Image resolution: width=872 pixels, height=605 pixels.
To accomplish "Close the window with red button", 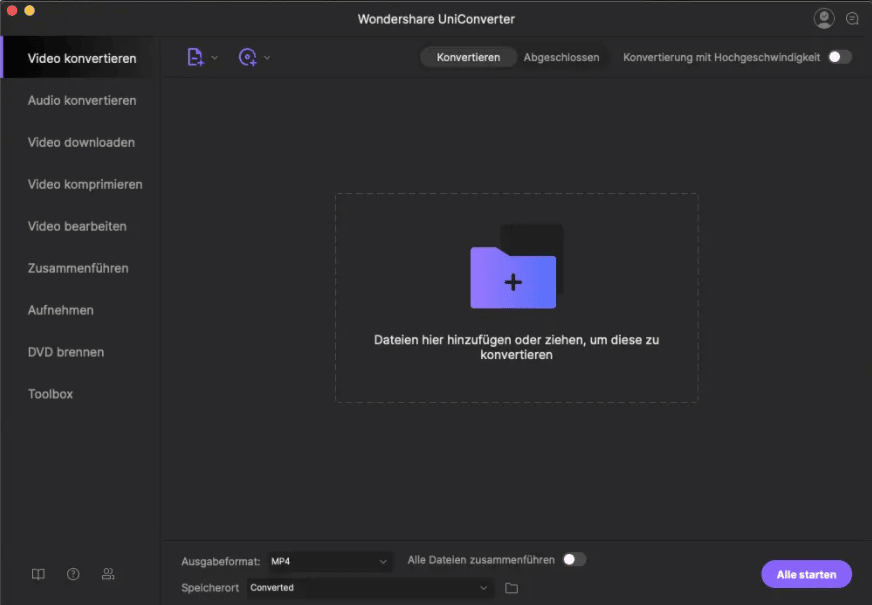I will [12, 10].
